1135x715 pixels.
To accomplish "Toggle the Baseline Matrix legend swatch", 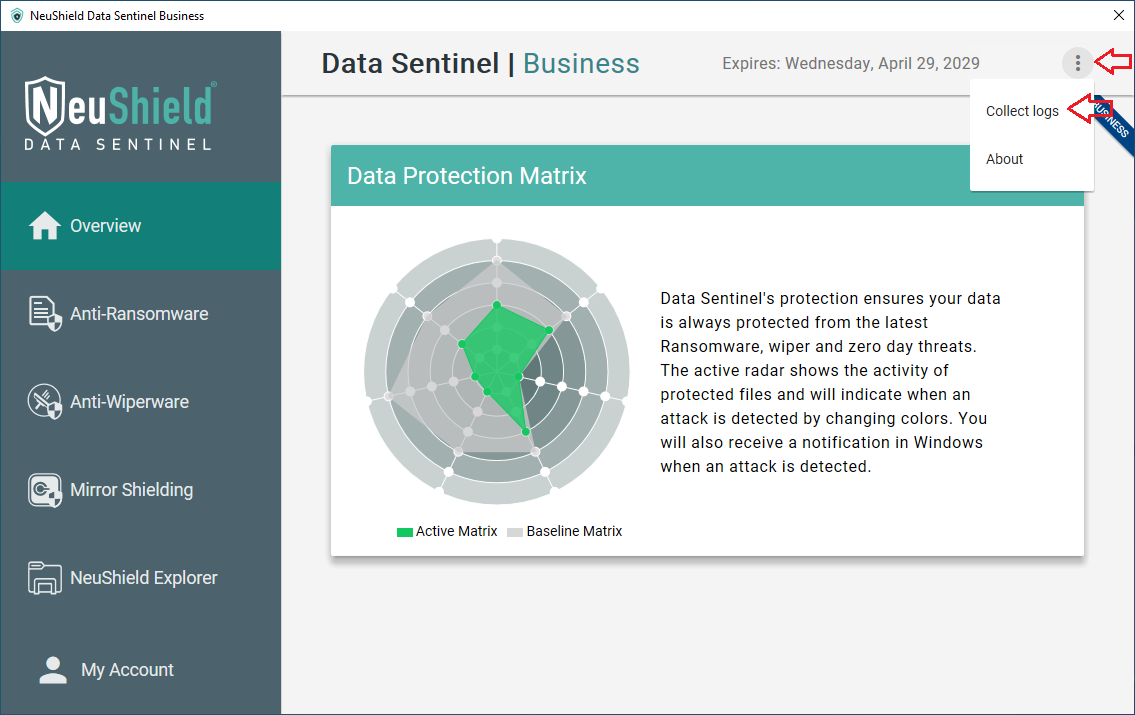I will (515, 532).
